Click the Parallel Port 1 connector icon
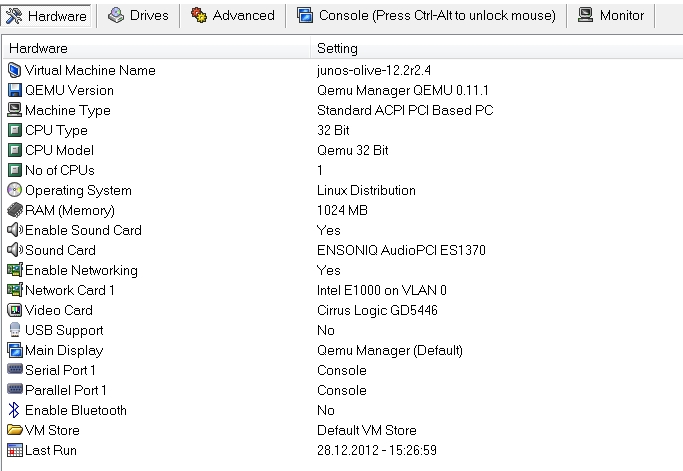Viewport: 683px width, 471px height. pos(15,389)
